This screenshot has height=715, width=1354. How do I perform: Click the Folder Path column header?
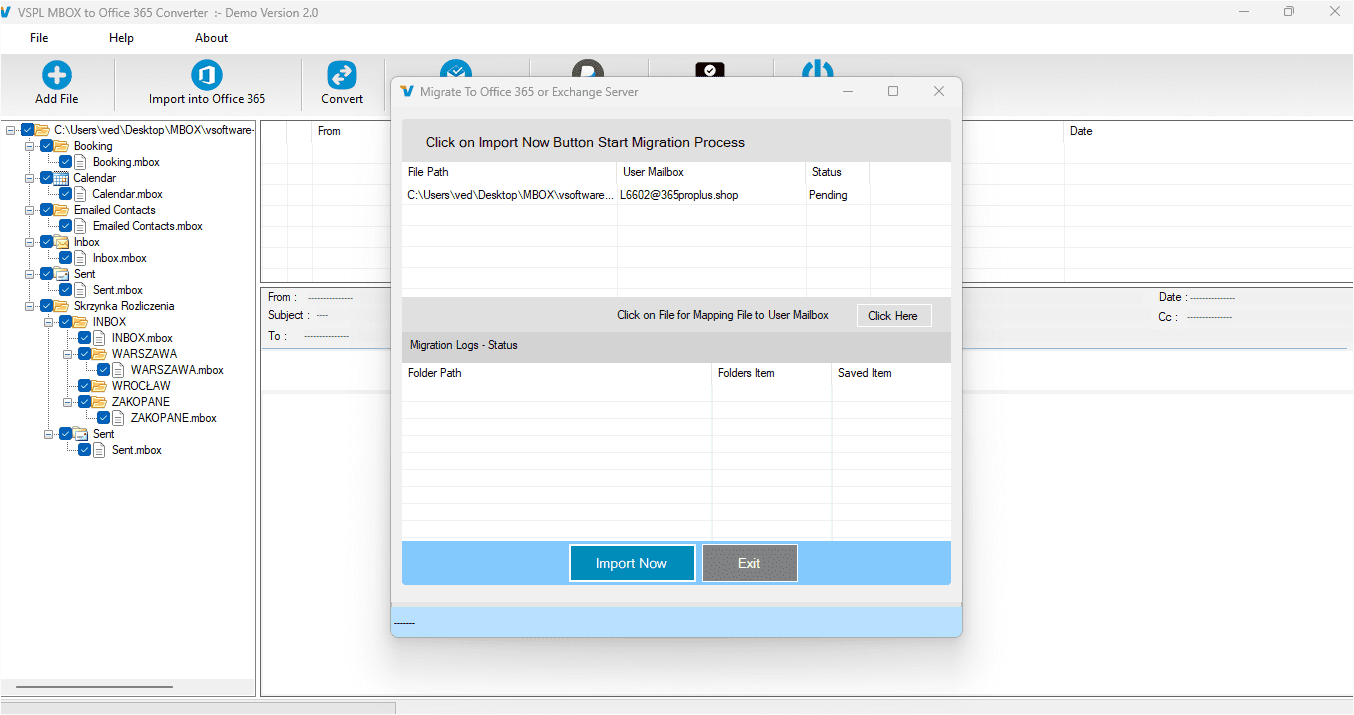[557, 373]
